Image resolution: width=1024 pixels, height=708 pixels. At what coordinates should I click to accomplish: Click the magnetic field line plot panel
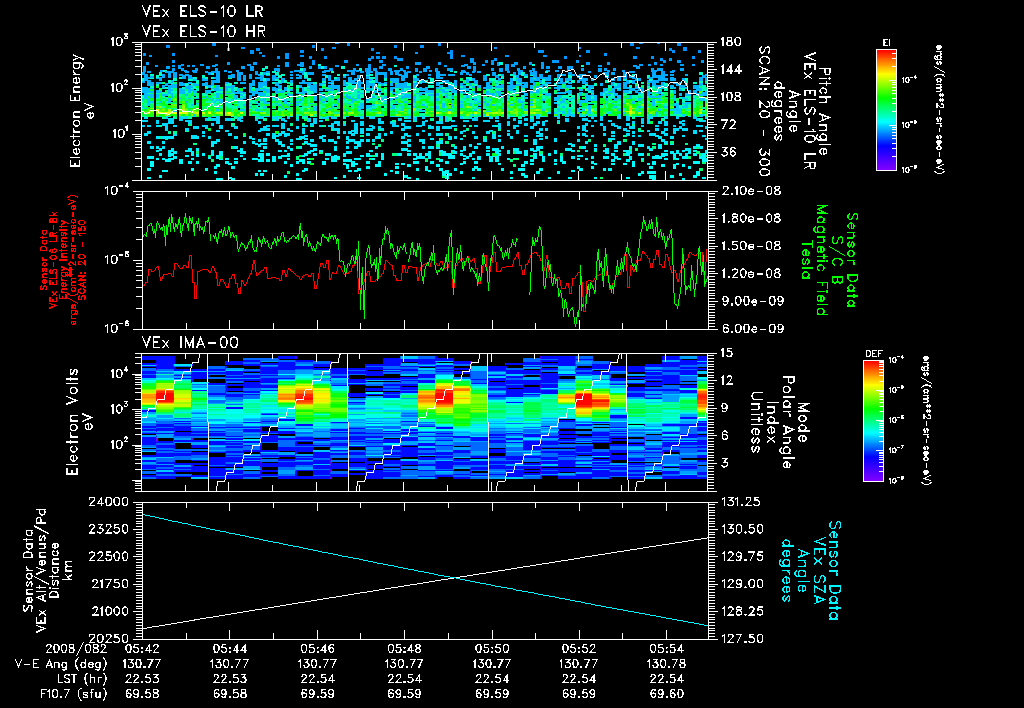[425, 259]
